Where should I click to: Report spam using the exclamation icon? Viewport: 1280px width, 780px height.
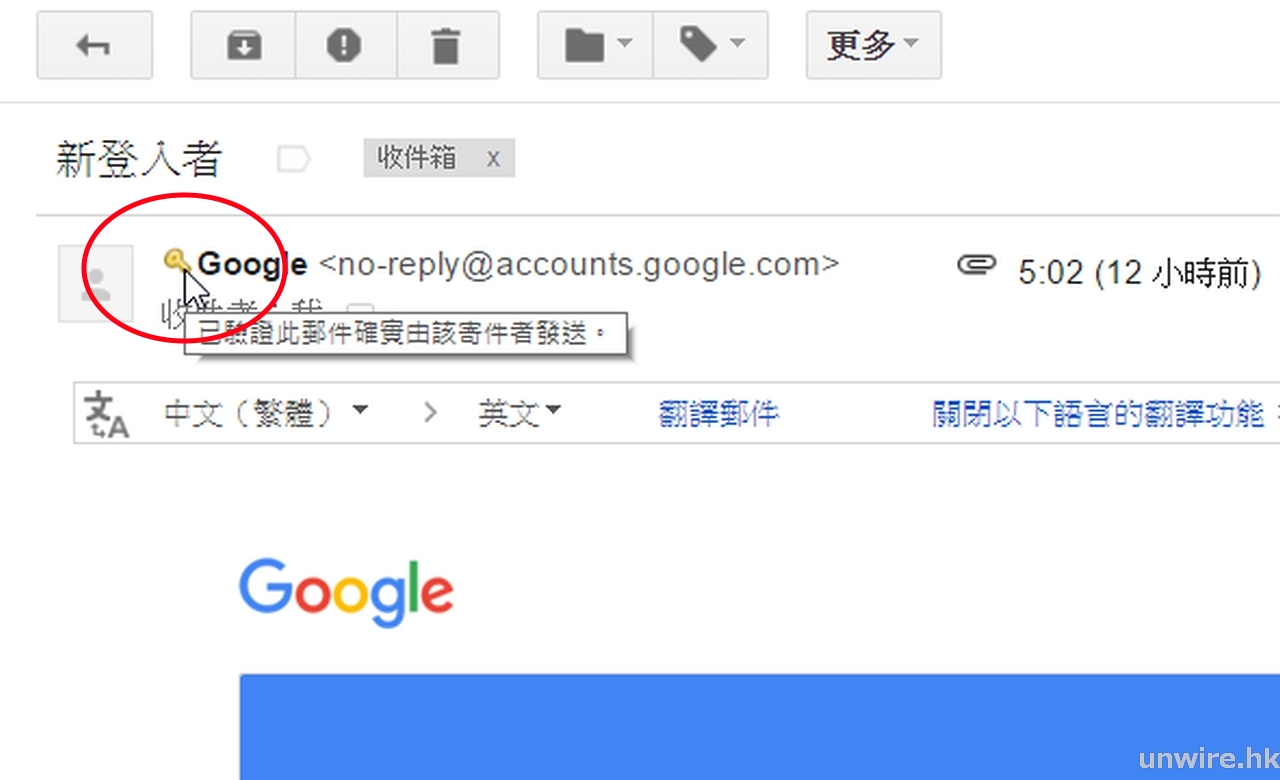point(345,45)
